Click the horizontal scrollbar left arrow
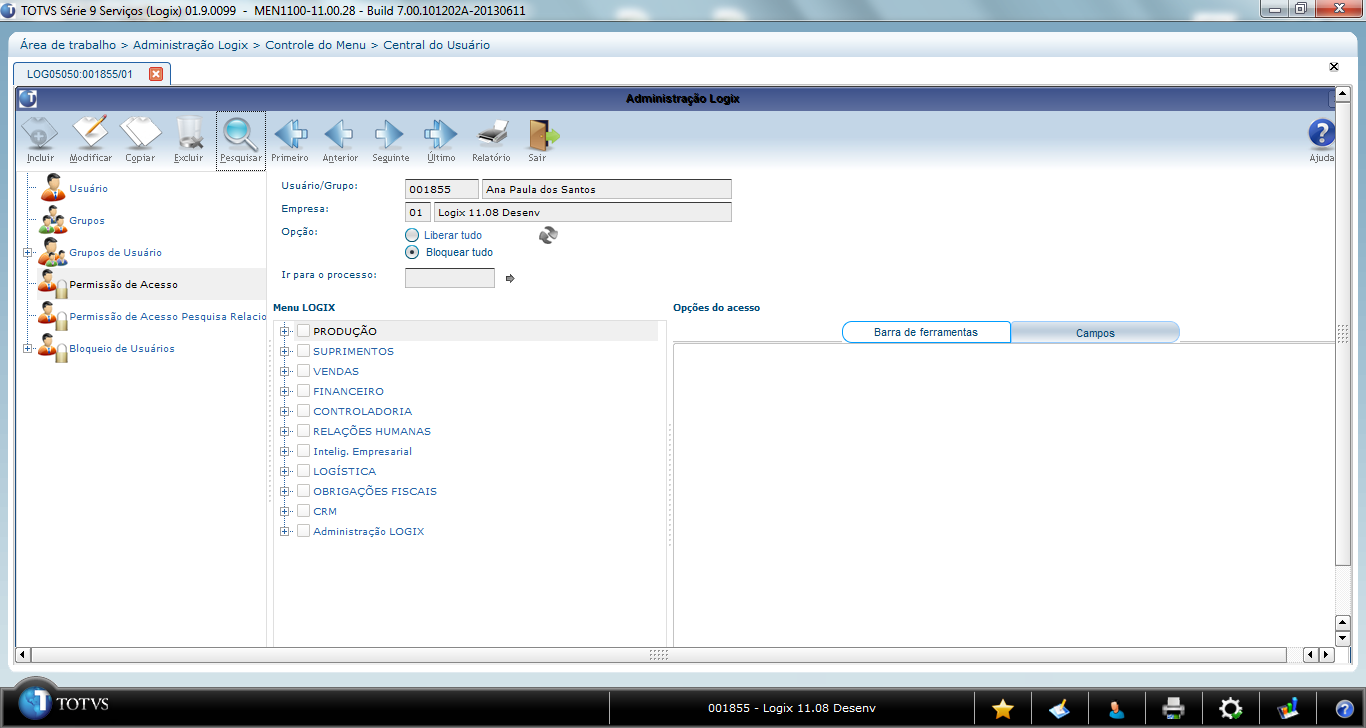 (x=22, y=654)
